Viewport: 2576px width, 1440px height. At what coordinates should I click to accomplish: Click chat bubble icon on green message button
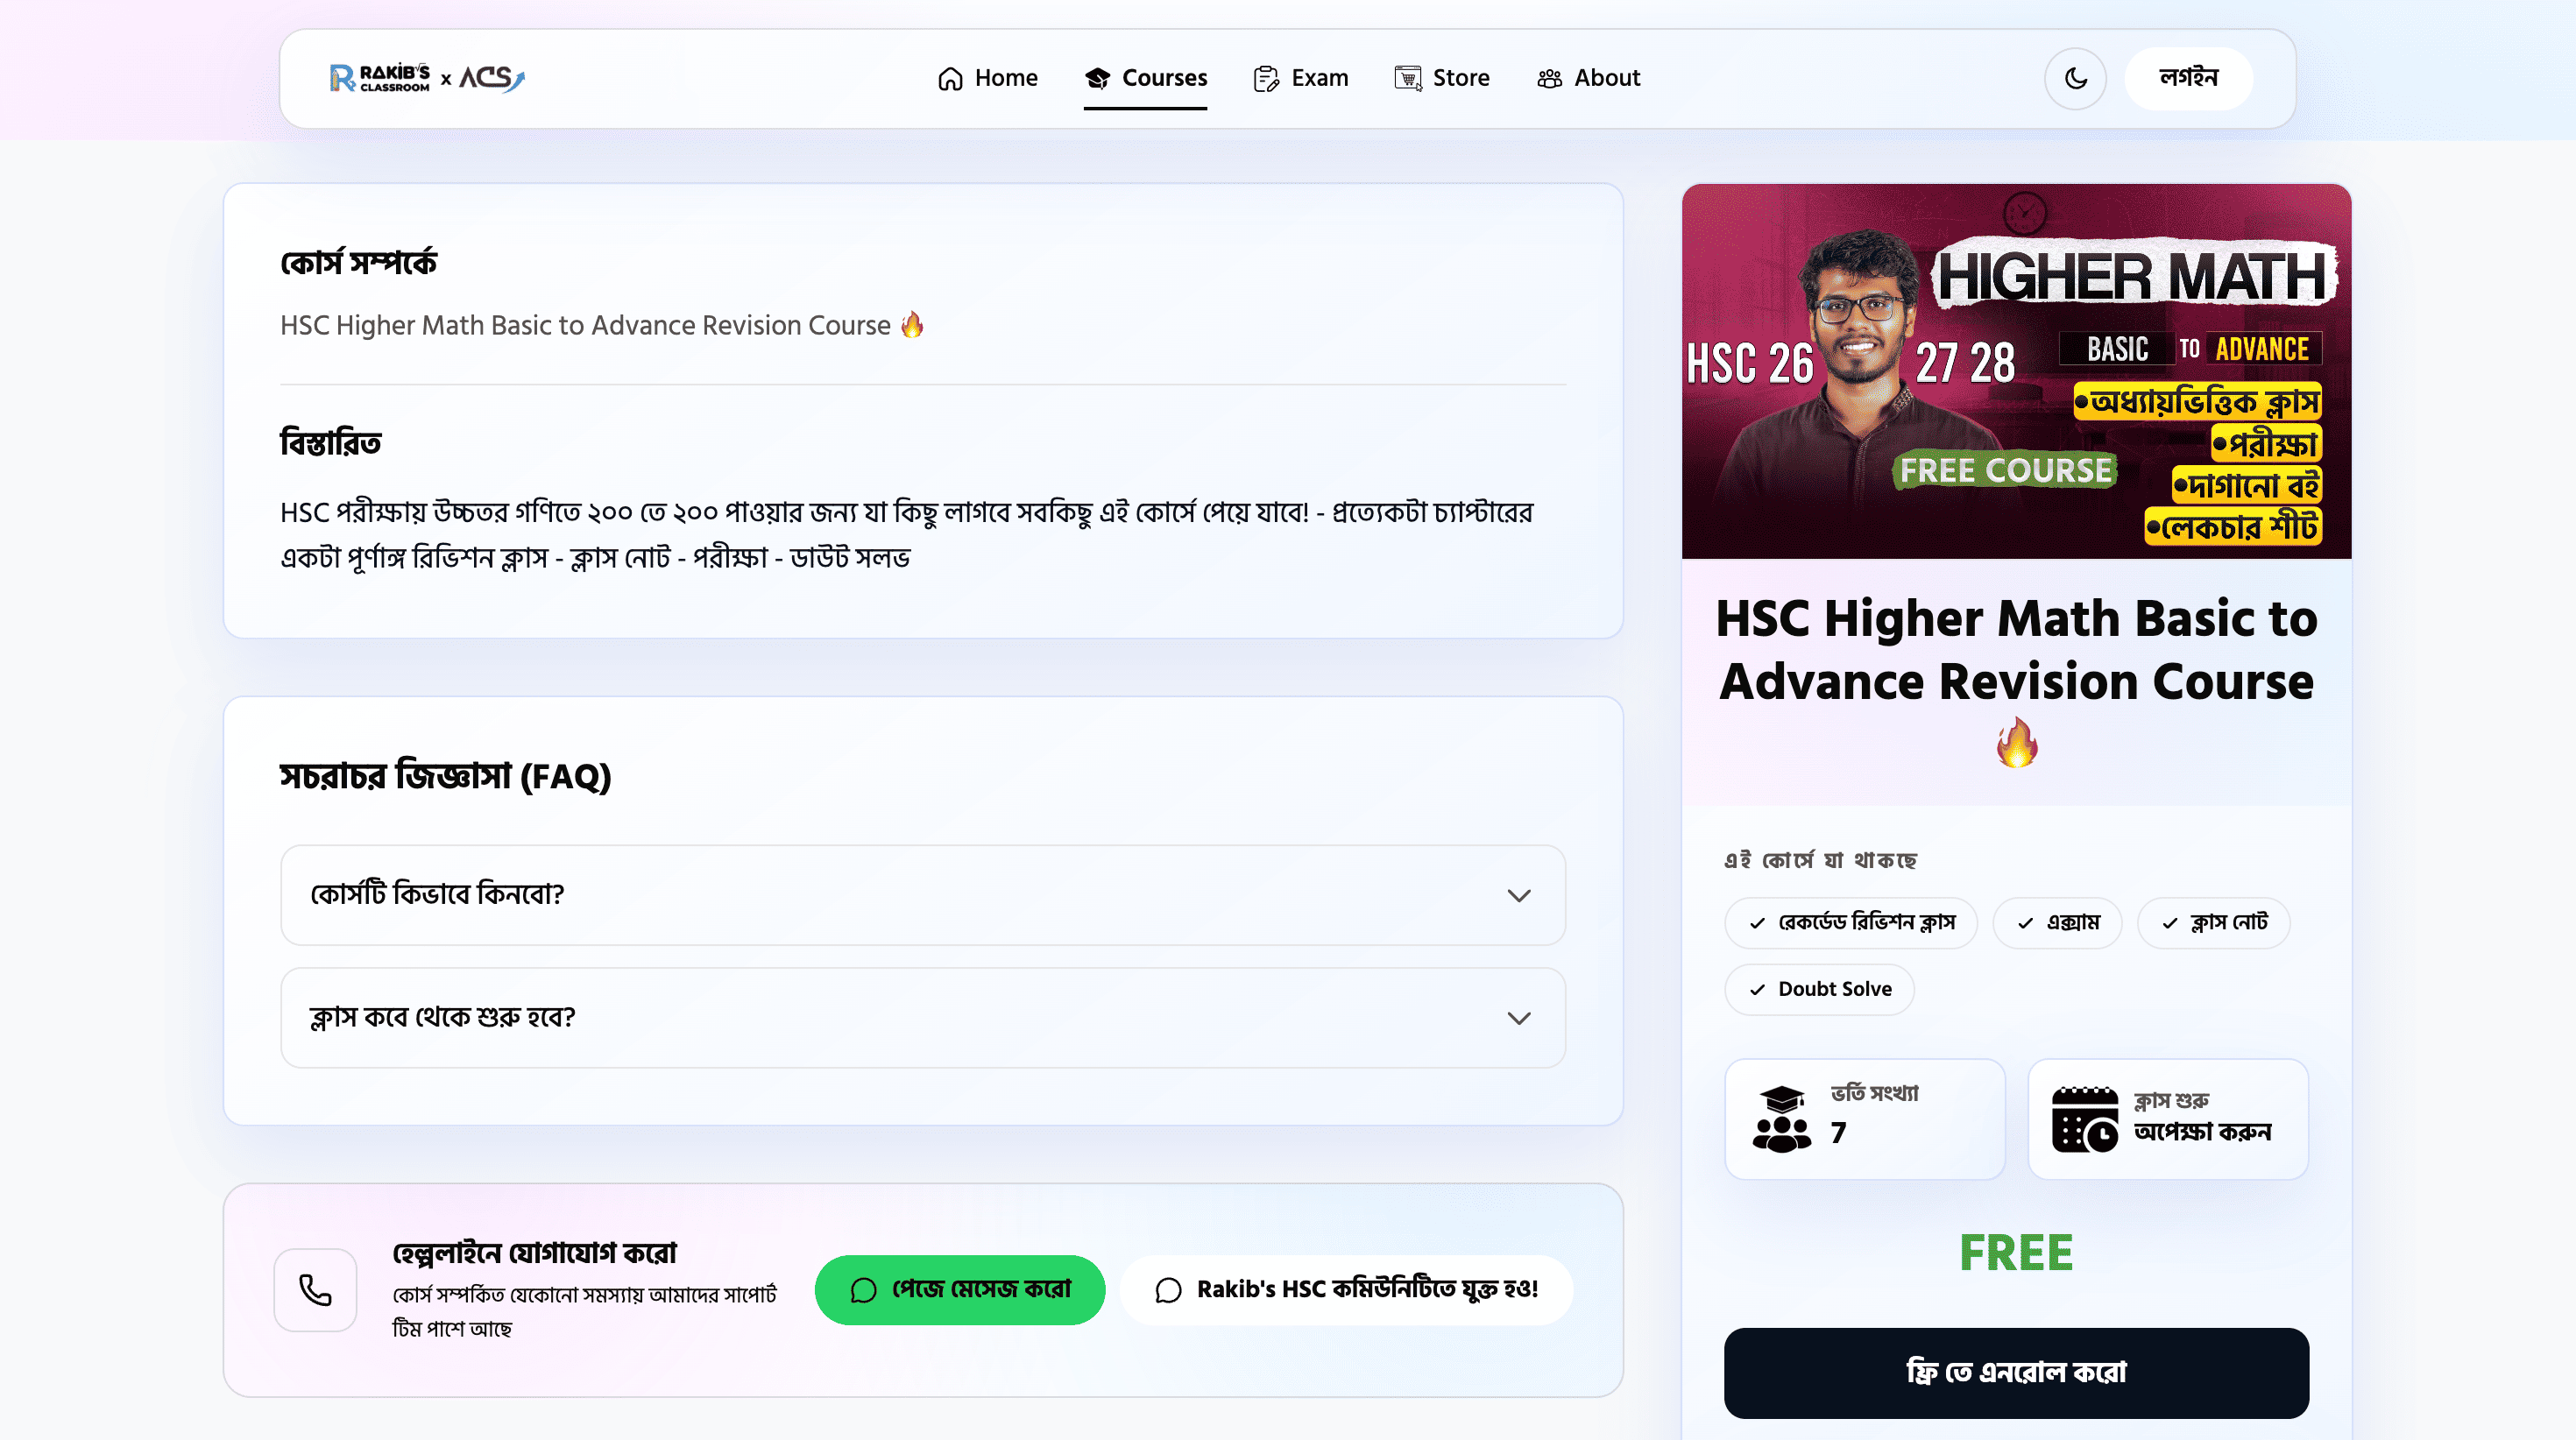[863, 1290]
